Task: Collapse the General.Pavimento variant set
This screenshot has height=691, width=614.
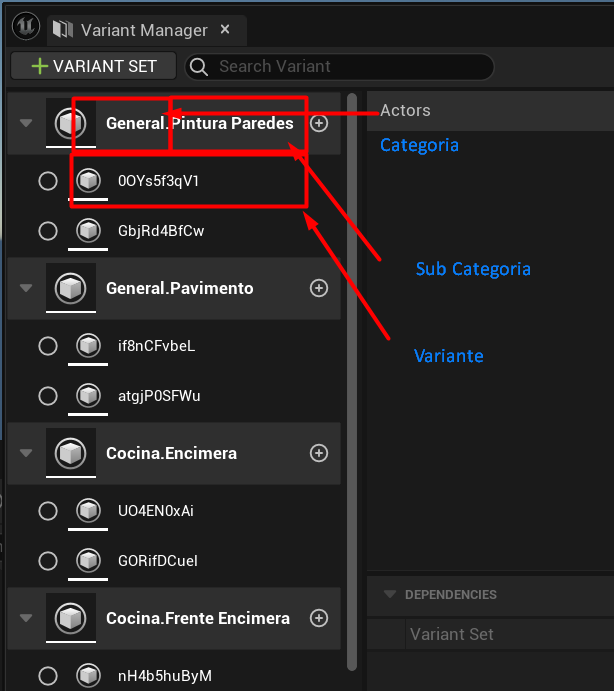Action: (x=24, y=288)
